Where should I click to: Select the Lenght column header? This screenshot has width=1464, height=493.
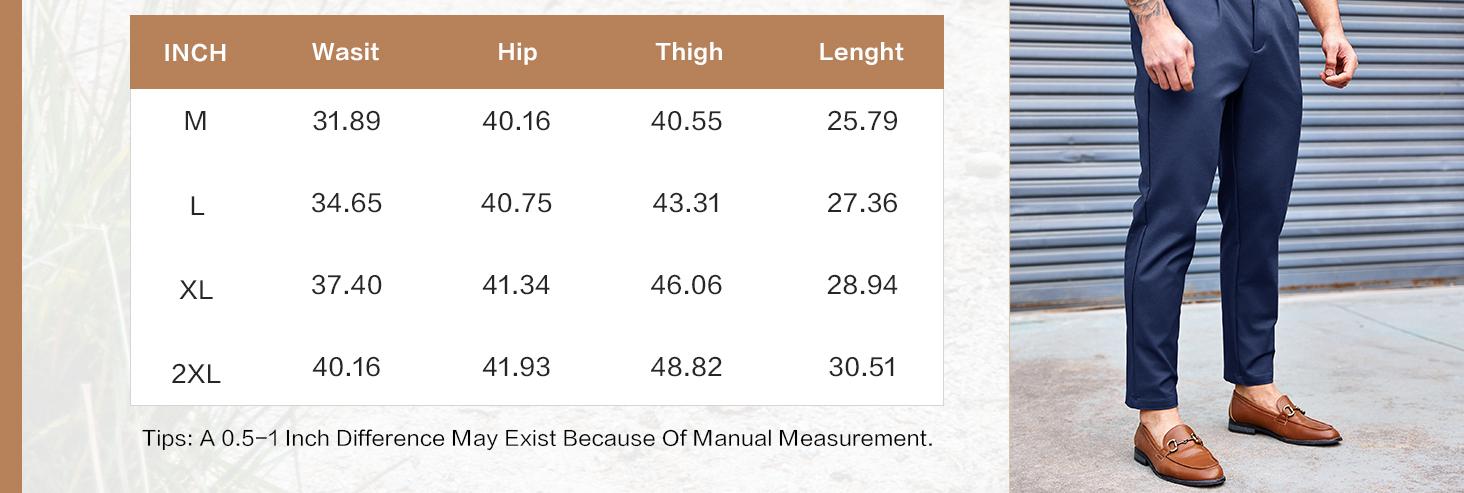(861, 52)
